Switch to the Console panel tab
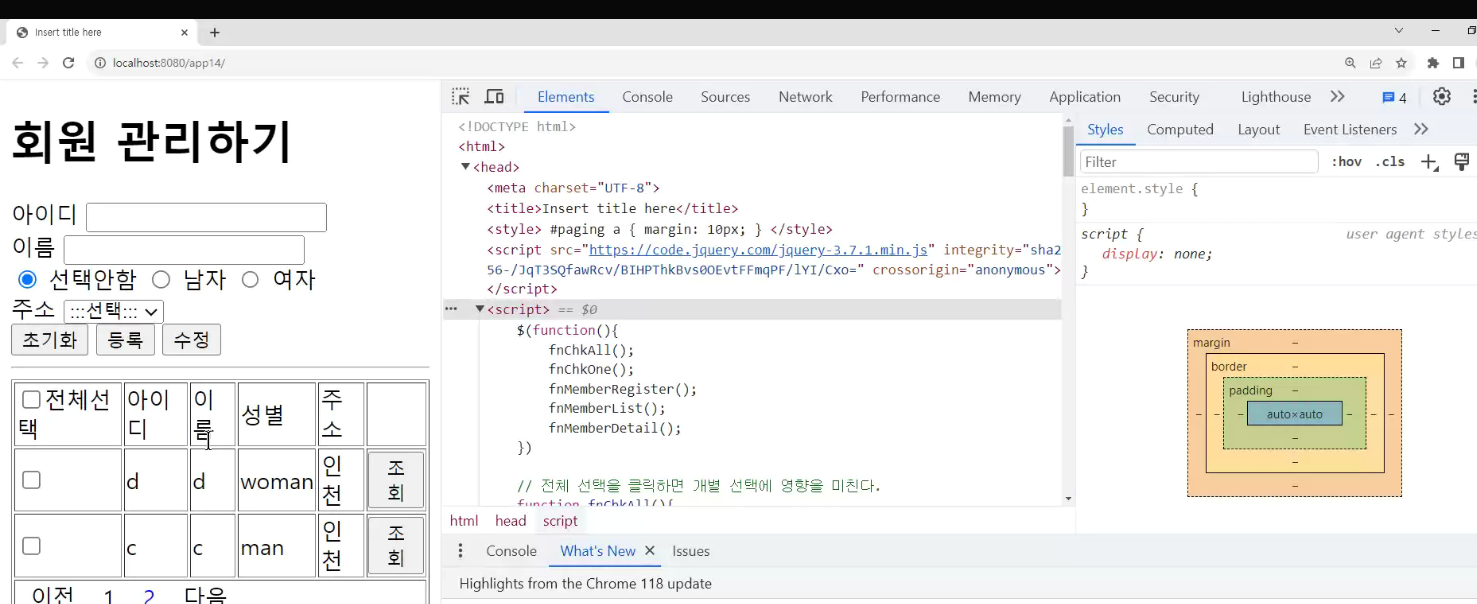This screenshot has height=604, width=1477. coord(647,97)
